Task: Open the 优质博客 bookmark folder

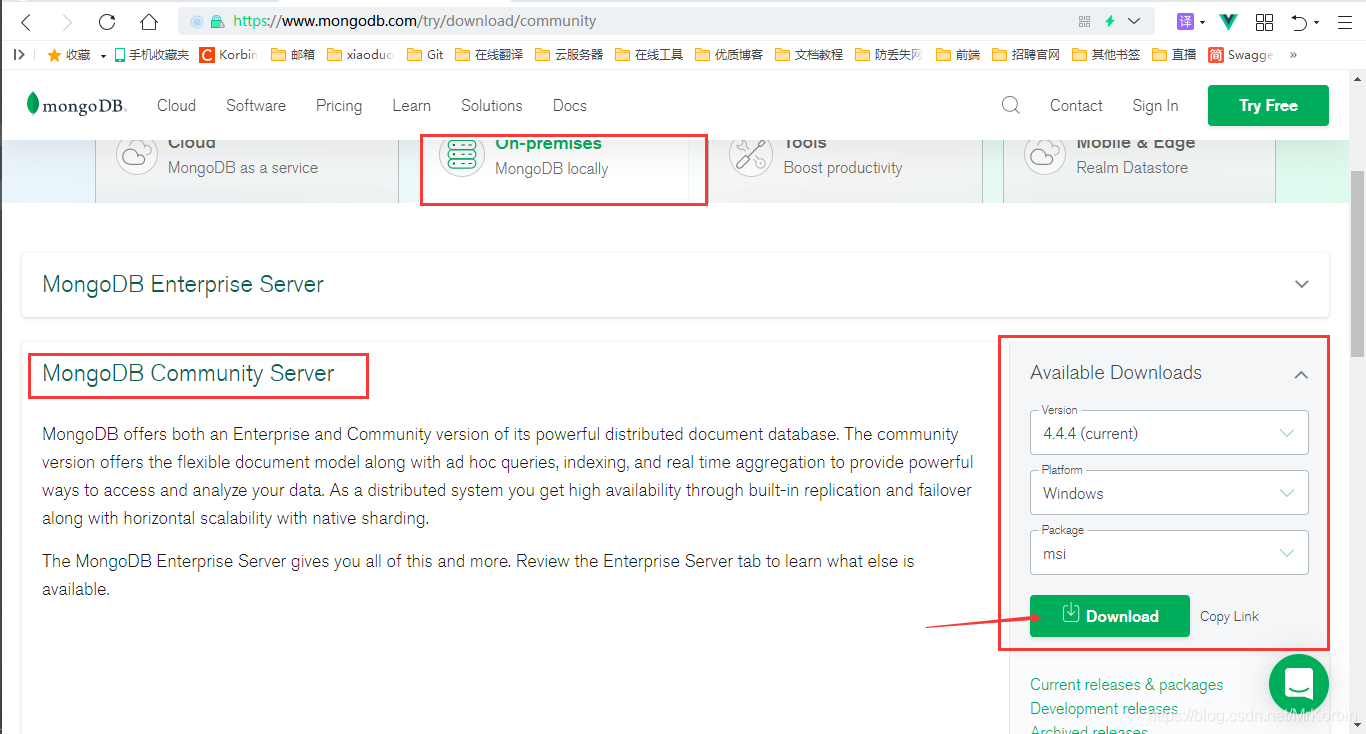Action: pyautogui.click(x=729, y=55)
